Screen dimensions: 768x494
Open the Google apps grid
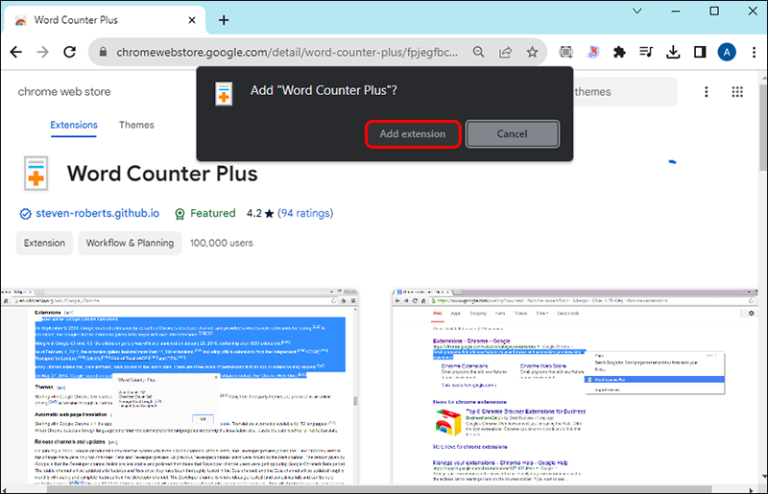738,92
